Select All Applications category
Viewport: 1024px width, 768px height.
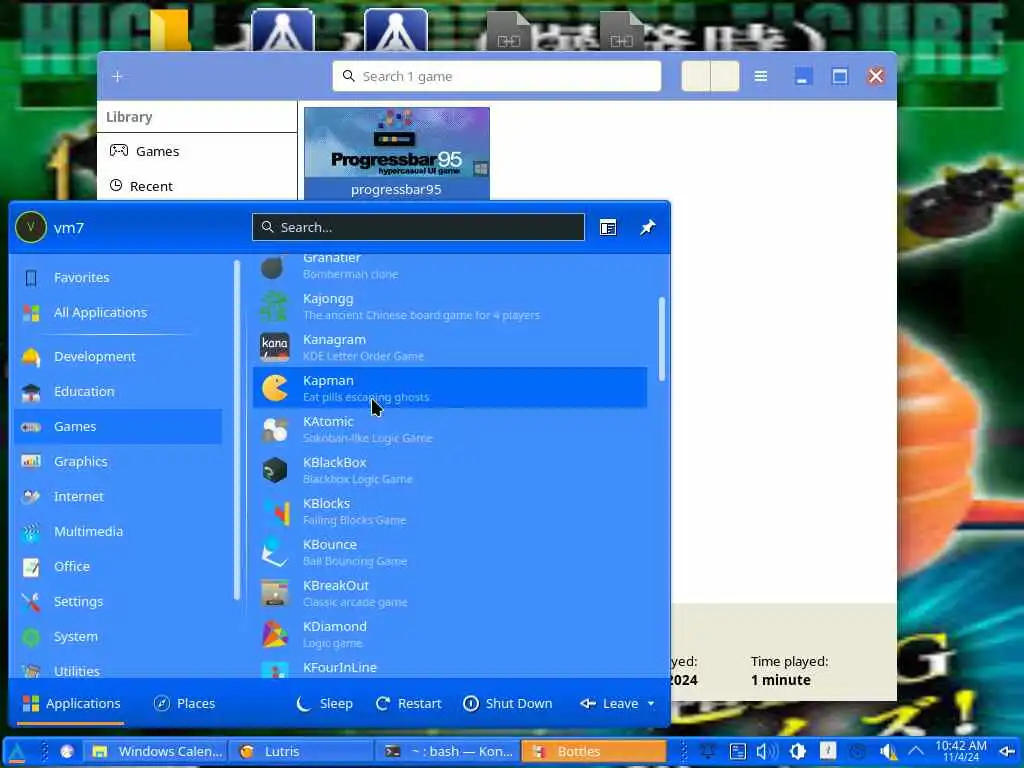118,312
